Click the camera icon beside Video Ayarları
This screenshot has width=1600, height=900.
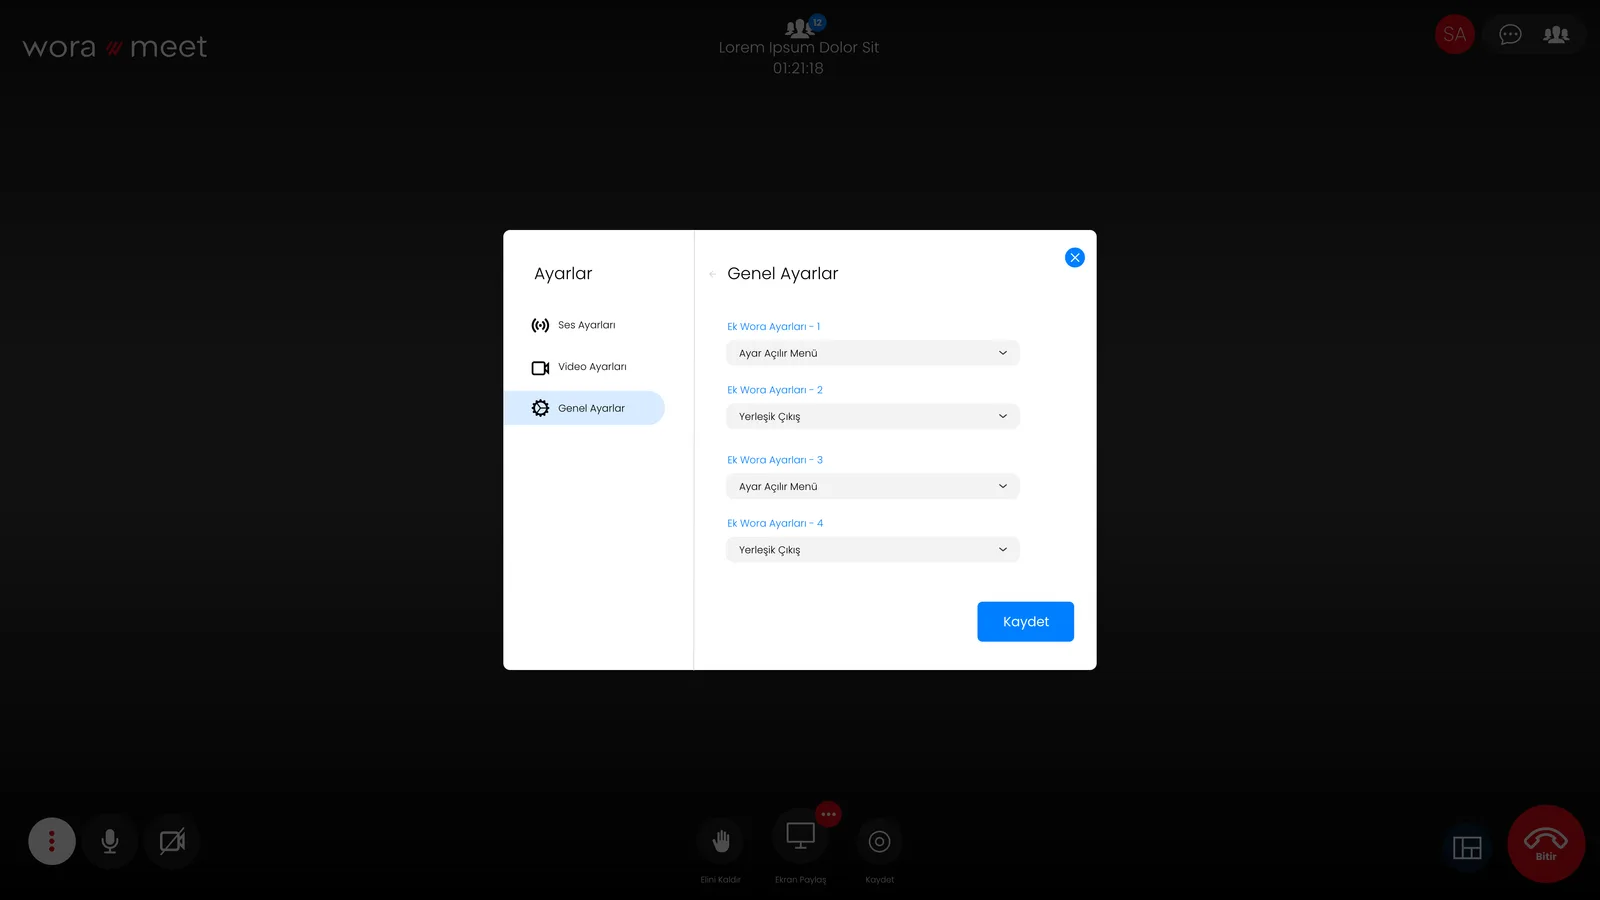(540, 367)
